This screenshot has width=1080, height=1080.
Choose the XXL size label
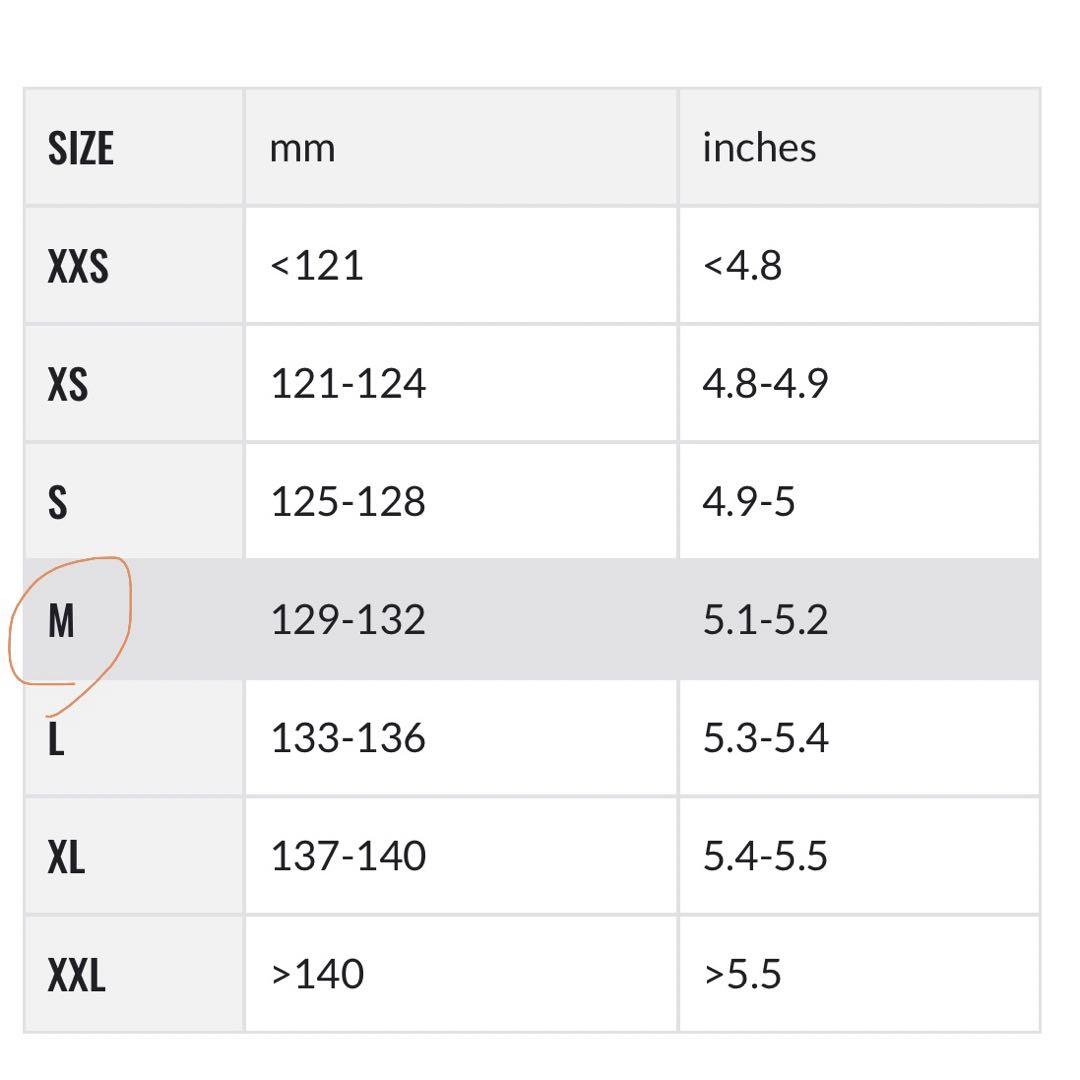(76, 975)
